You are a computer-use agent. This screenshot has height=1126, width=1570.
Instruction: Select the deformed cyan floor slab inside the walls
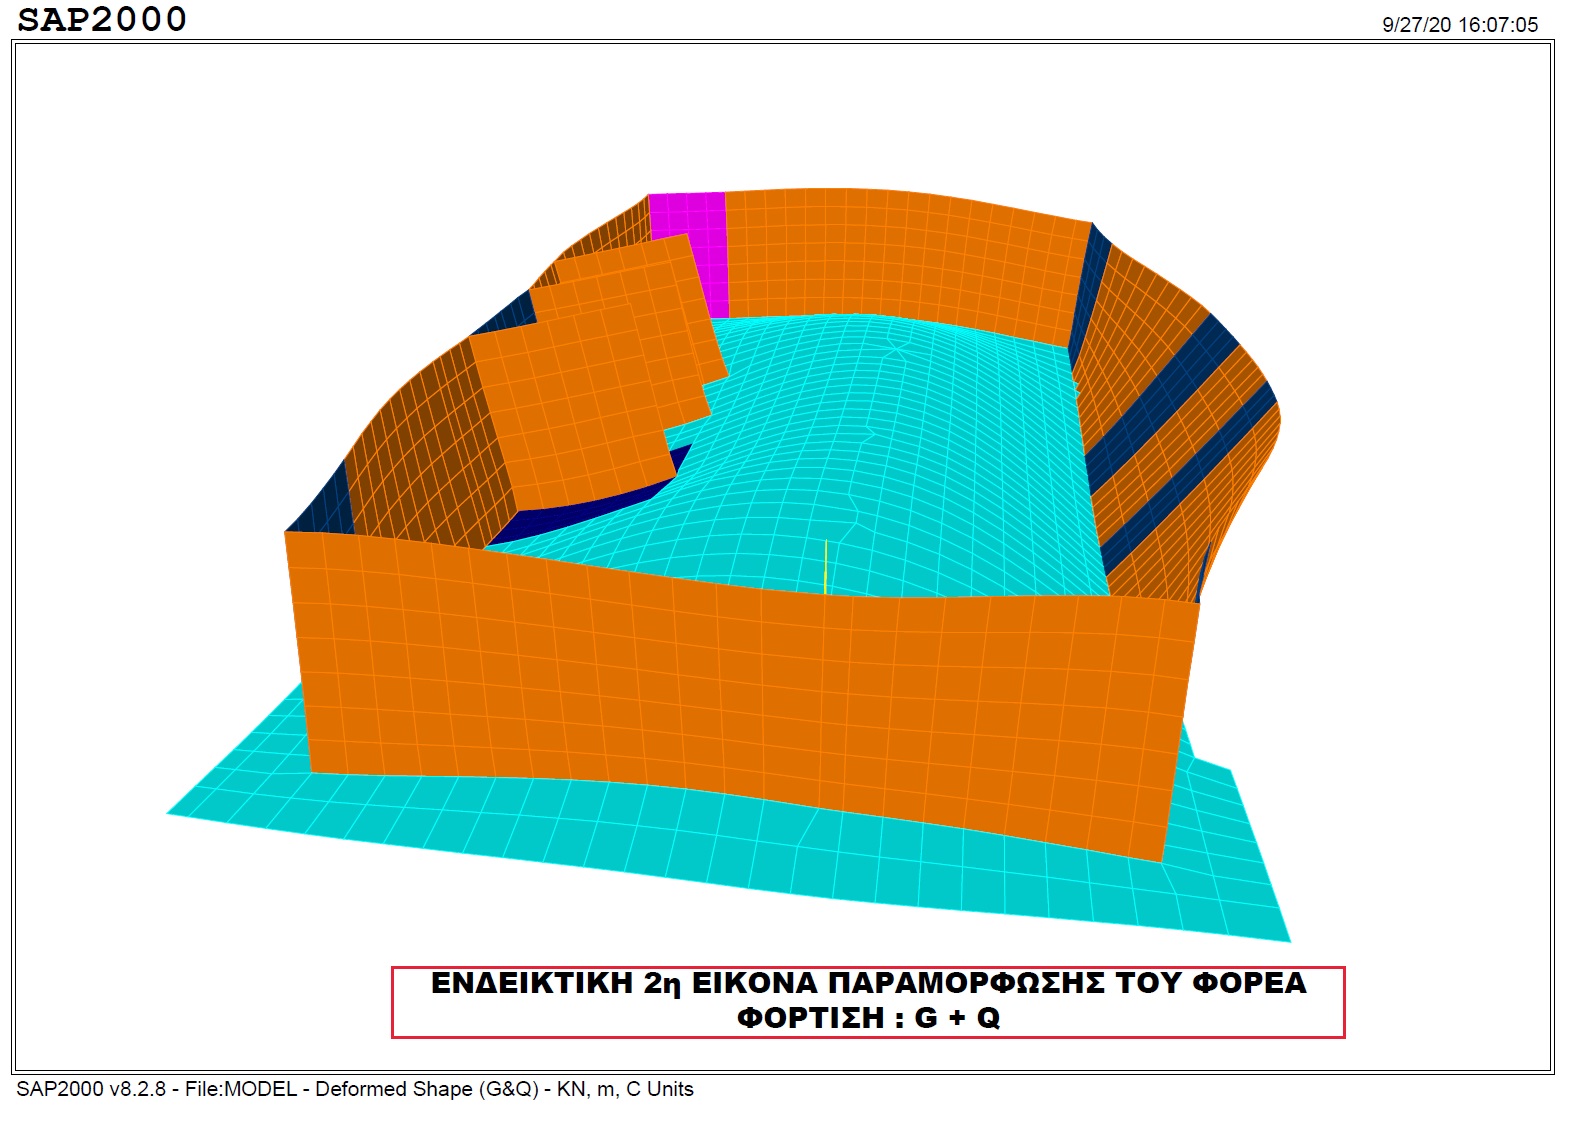tap(900, 450)
